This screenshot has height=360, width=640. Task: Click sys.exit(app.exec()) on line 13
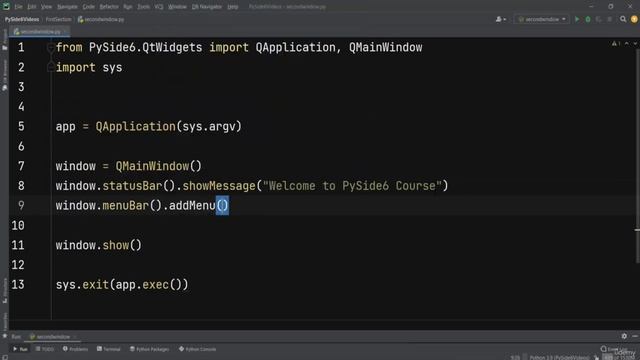click(122, 284)
